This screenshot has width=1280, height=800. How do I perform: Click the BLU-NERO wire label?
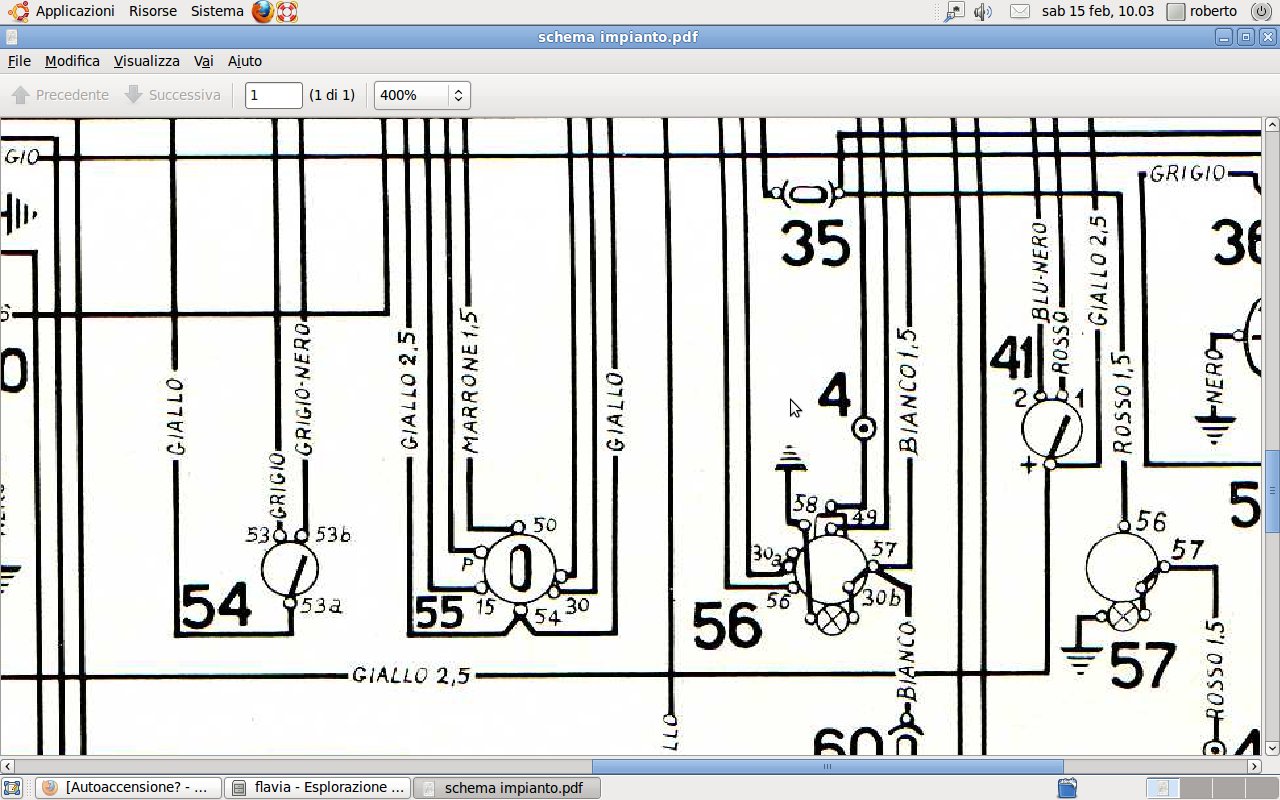click(x=1040, y=271)
